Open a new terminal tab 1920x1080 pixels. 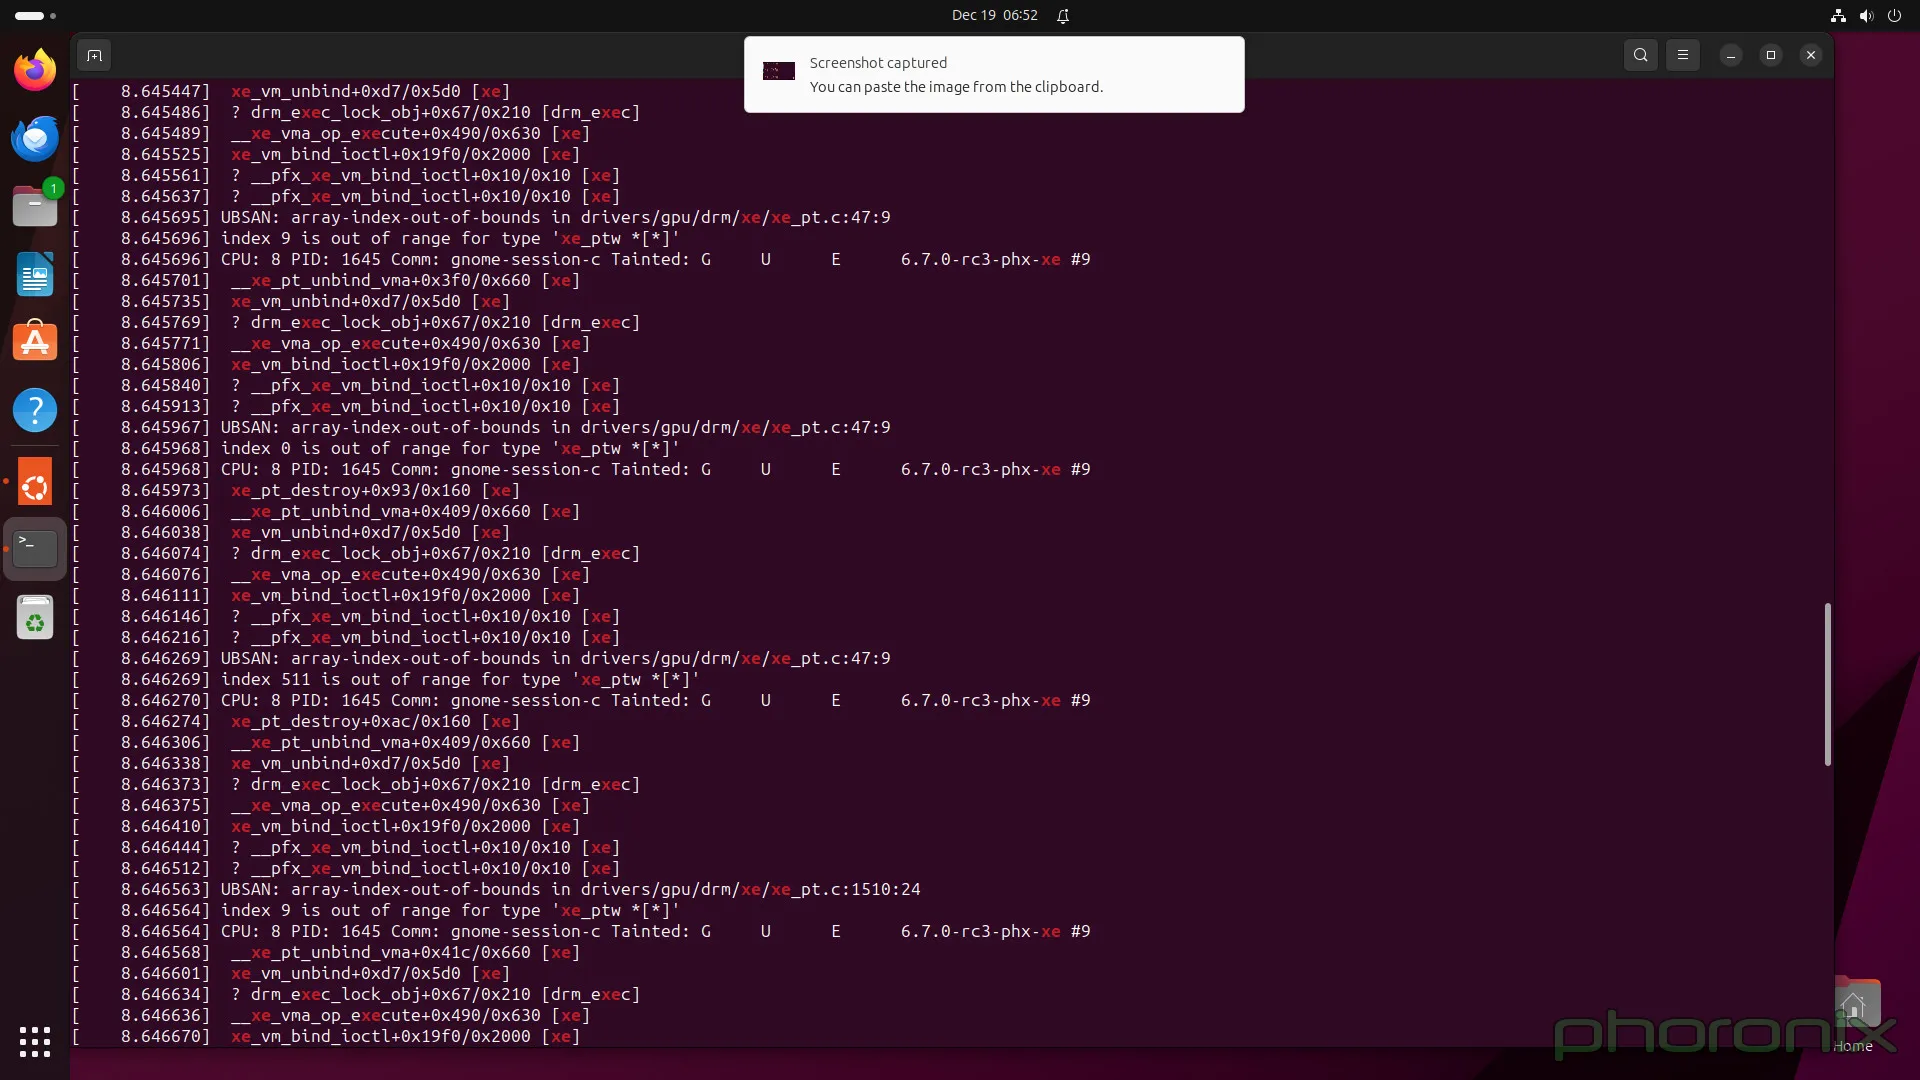[x=94, y=55]
